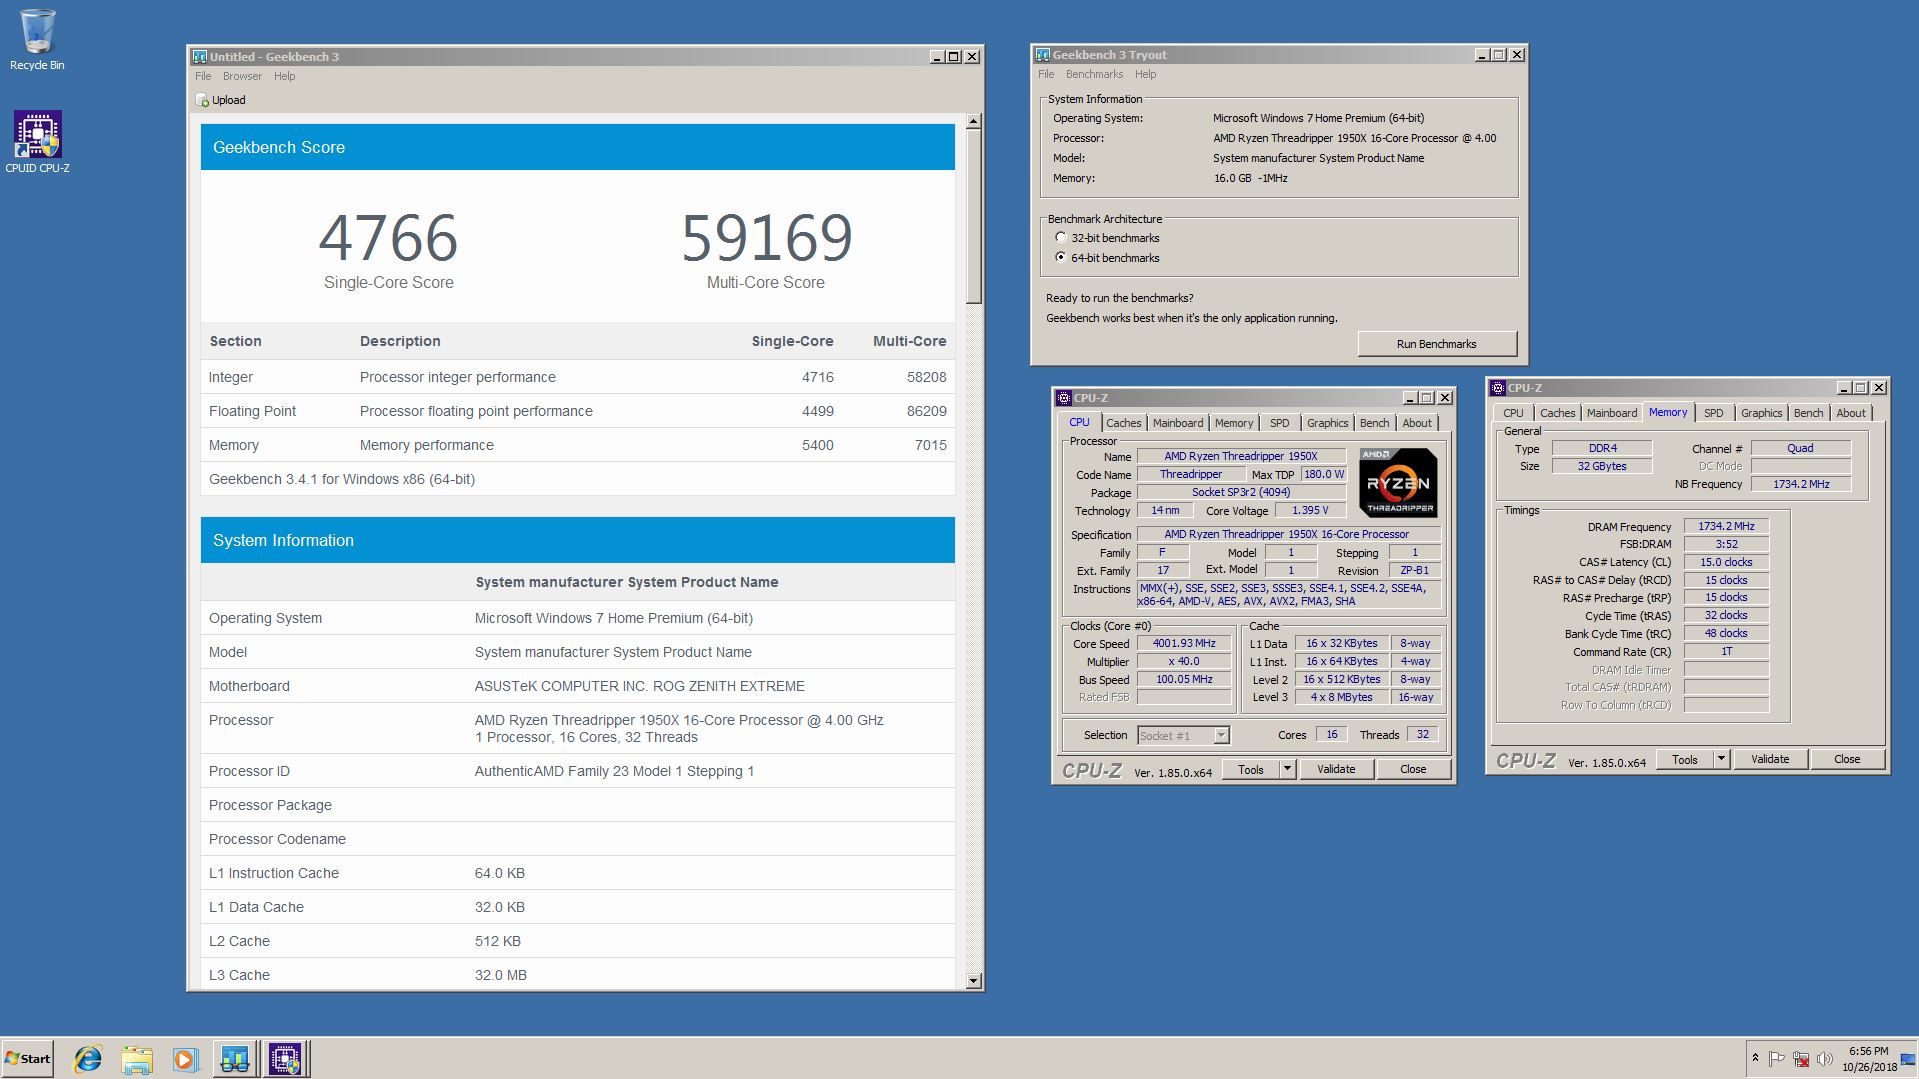The width and height of the screenshot is (1919, 1079).
Task: Minimize the Geekbench 3 results window
Action: 937,57
